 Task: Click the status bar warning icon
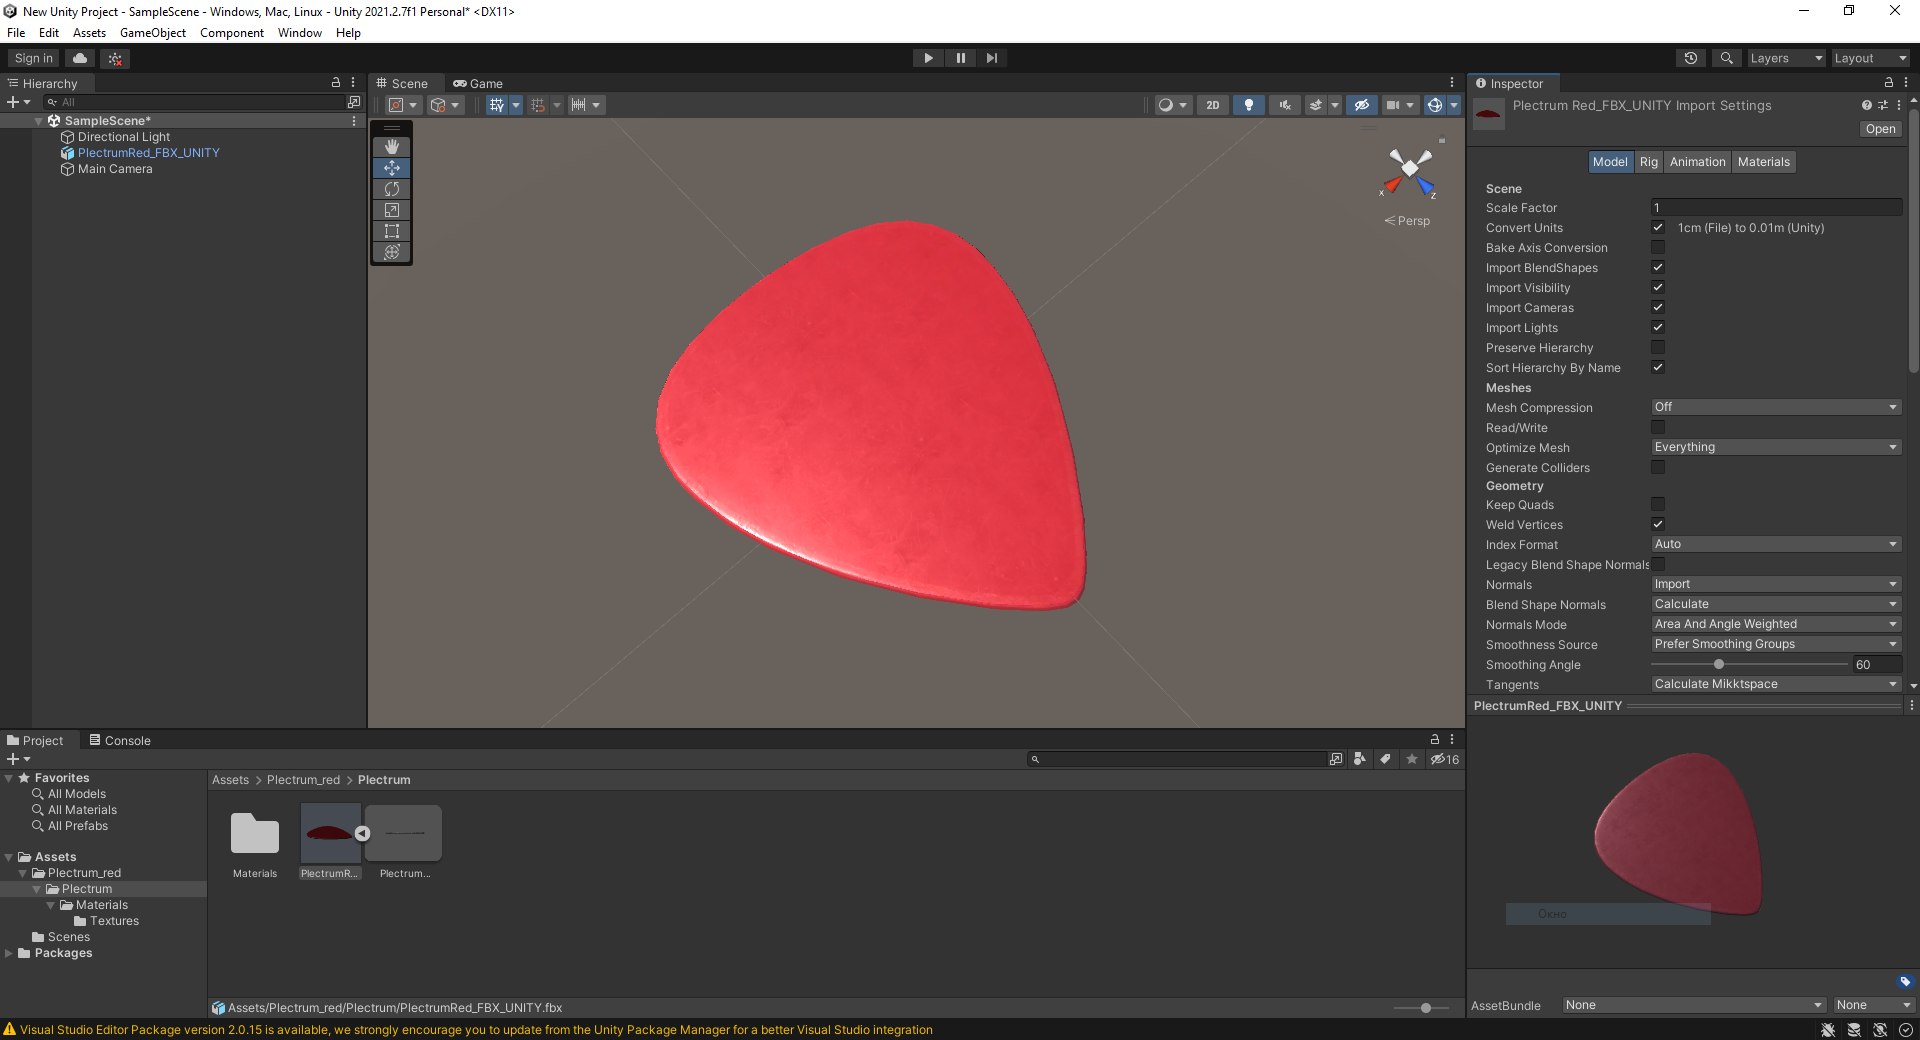pos(10,1030)
